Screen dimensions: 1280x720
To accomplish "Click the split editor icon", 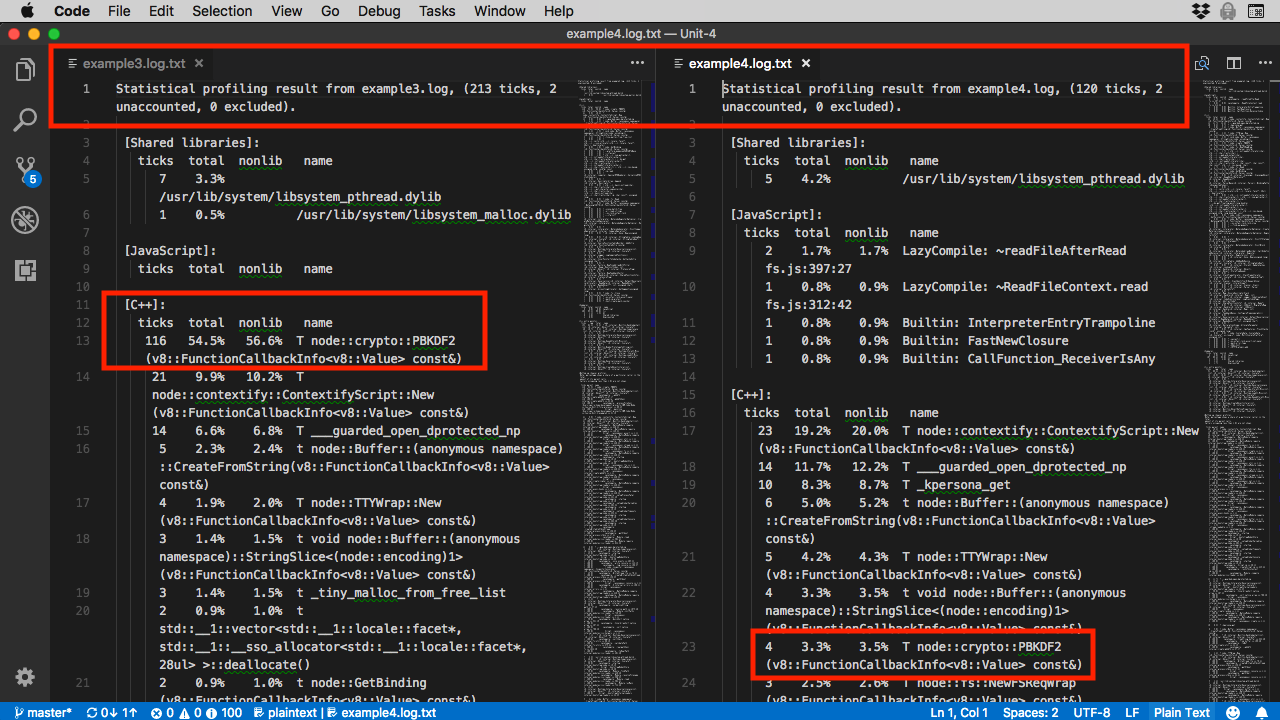I will (x=1234, y=63).
